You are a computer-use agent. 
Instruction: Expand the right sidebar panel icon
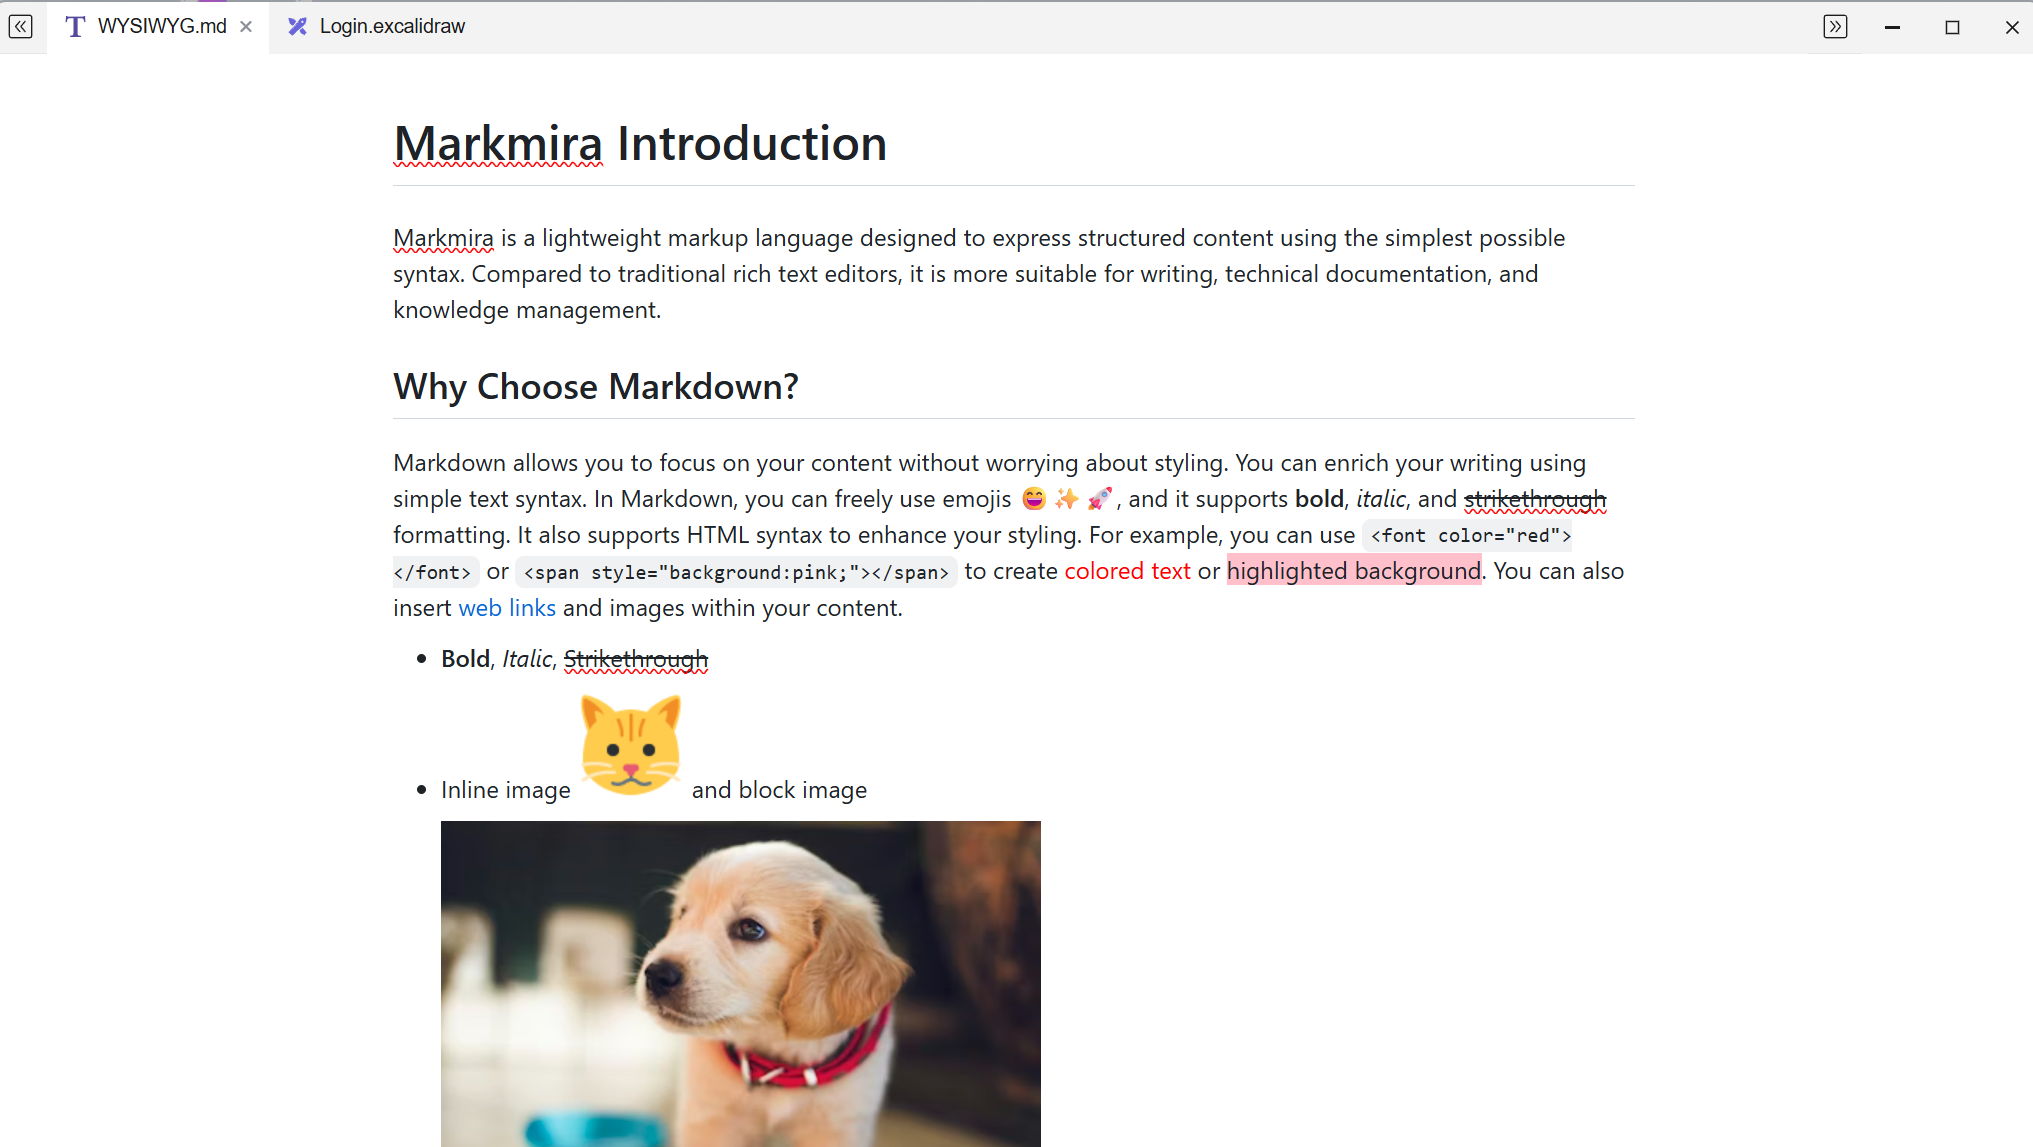click(x=1835, y=27)
